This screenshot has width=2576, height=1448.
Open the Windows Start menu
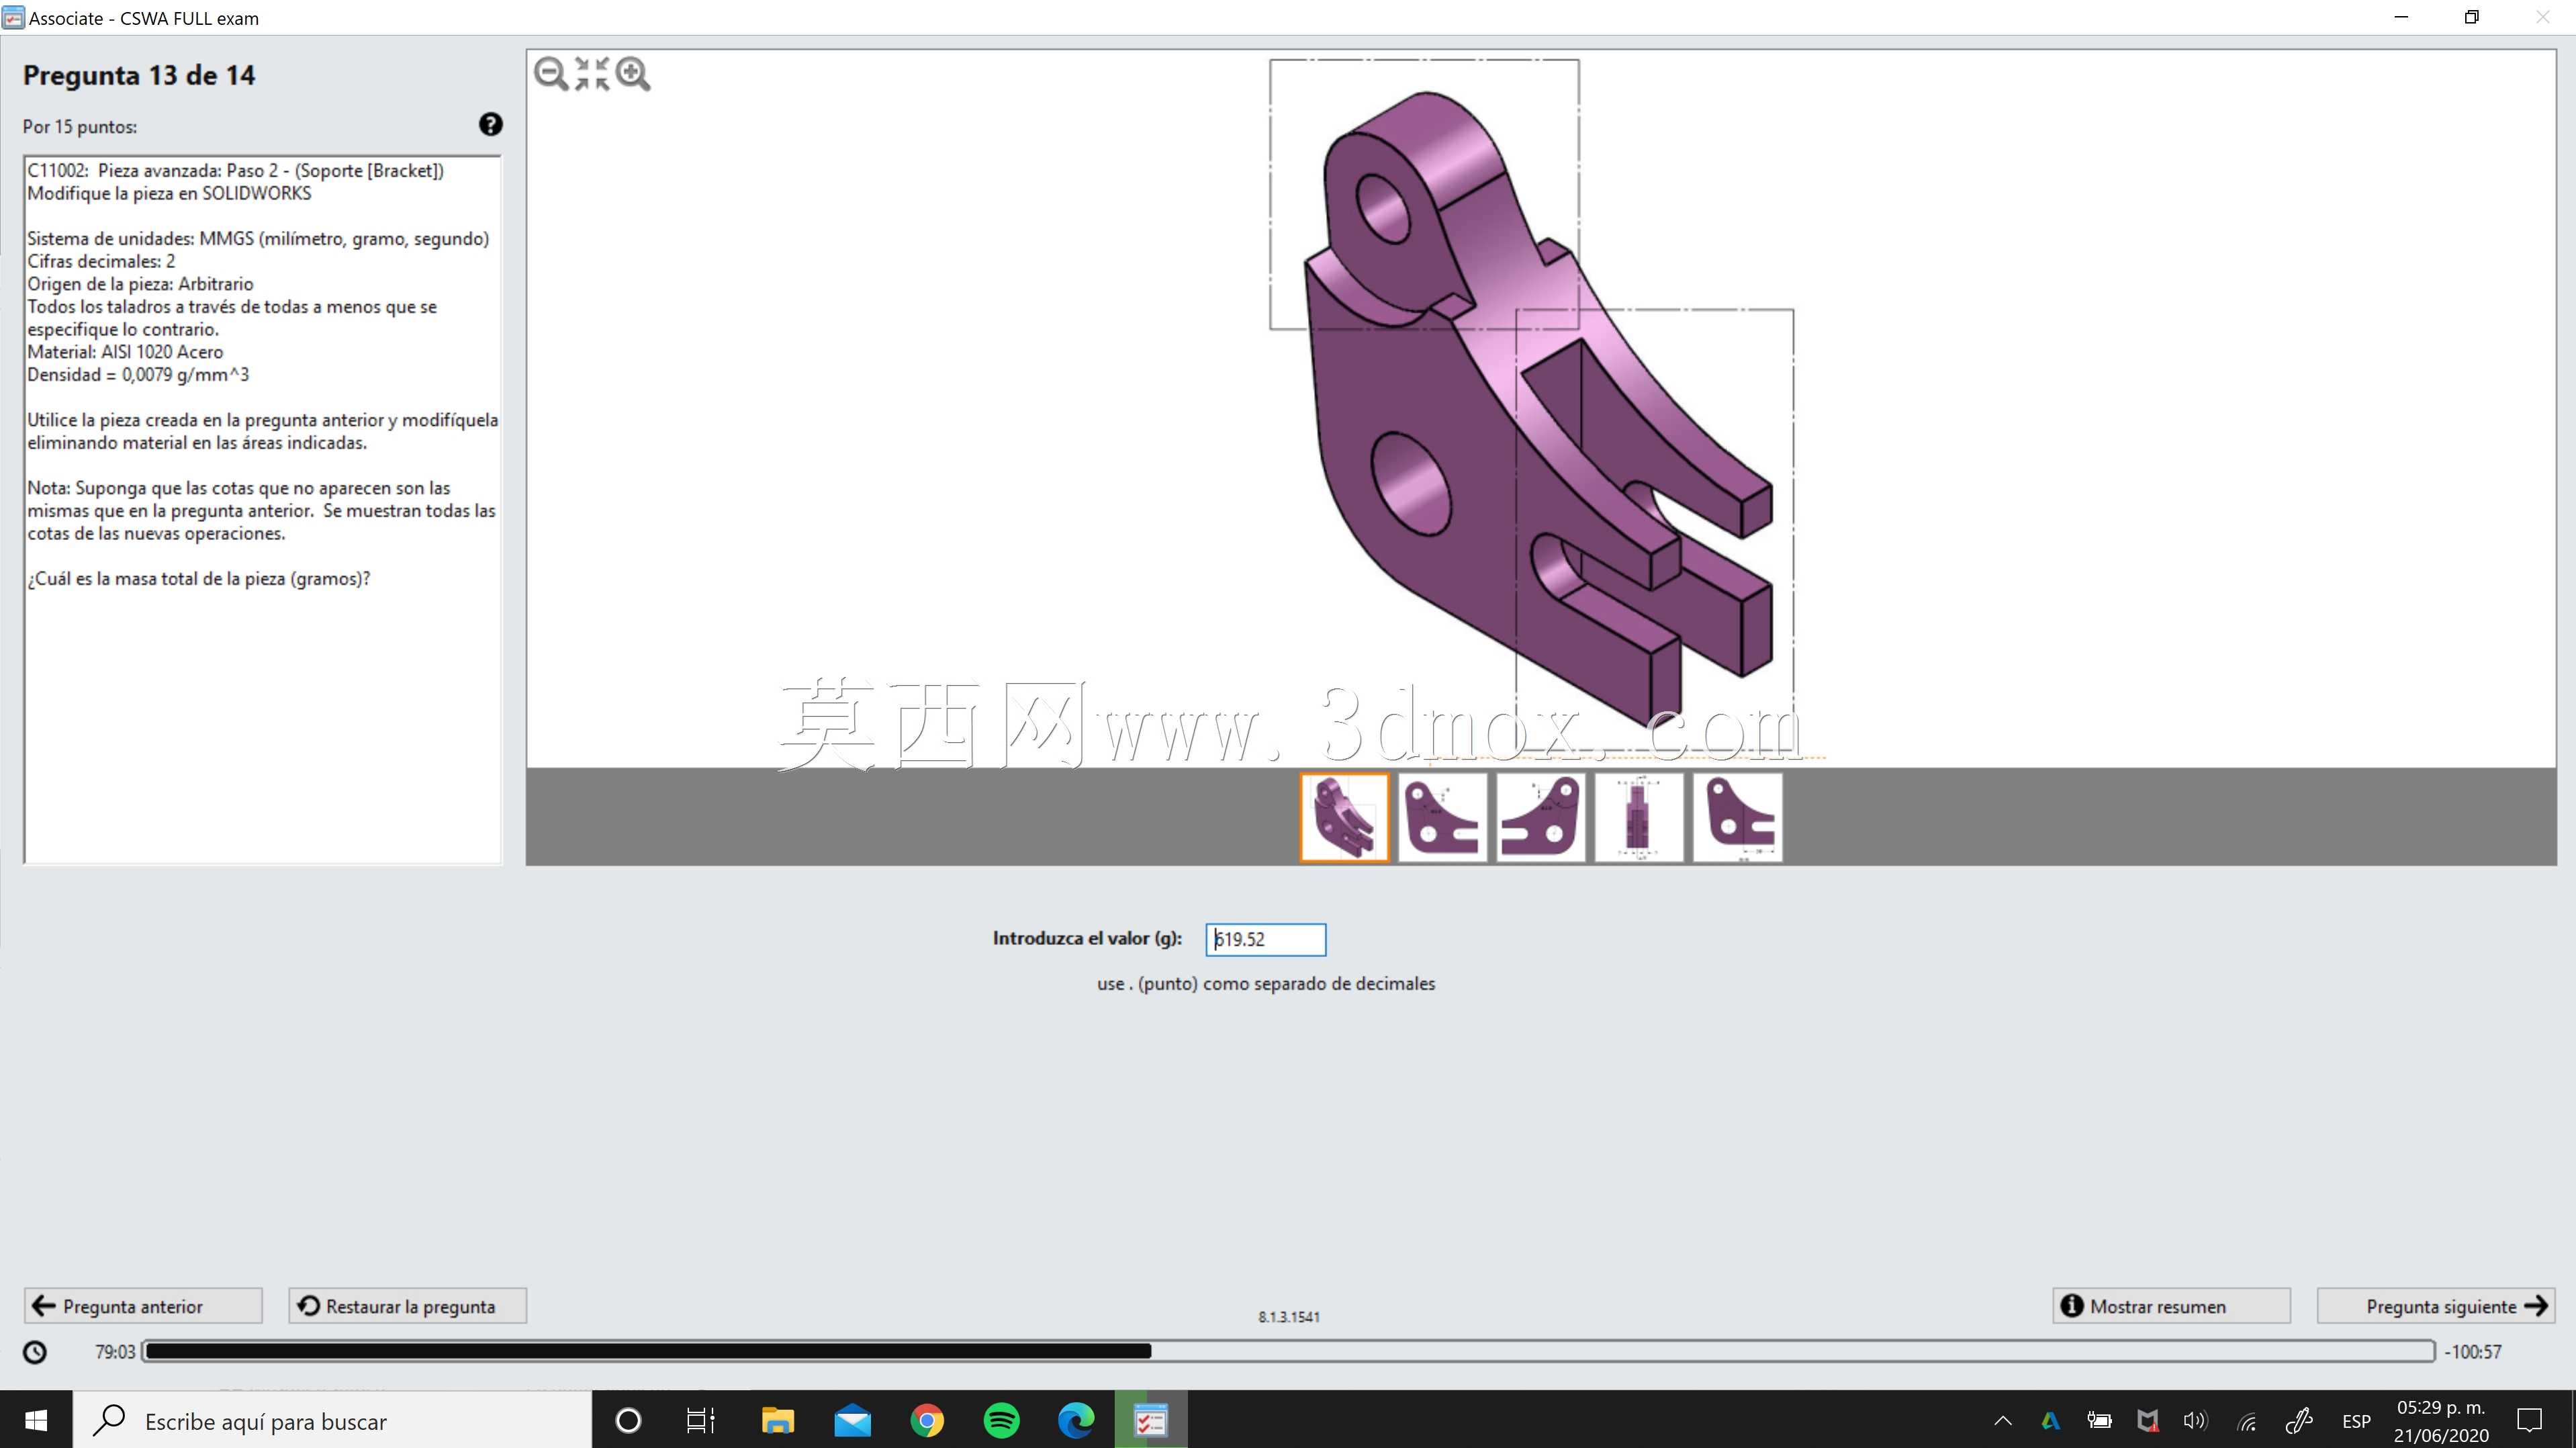click(36, 1420)
